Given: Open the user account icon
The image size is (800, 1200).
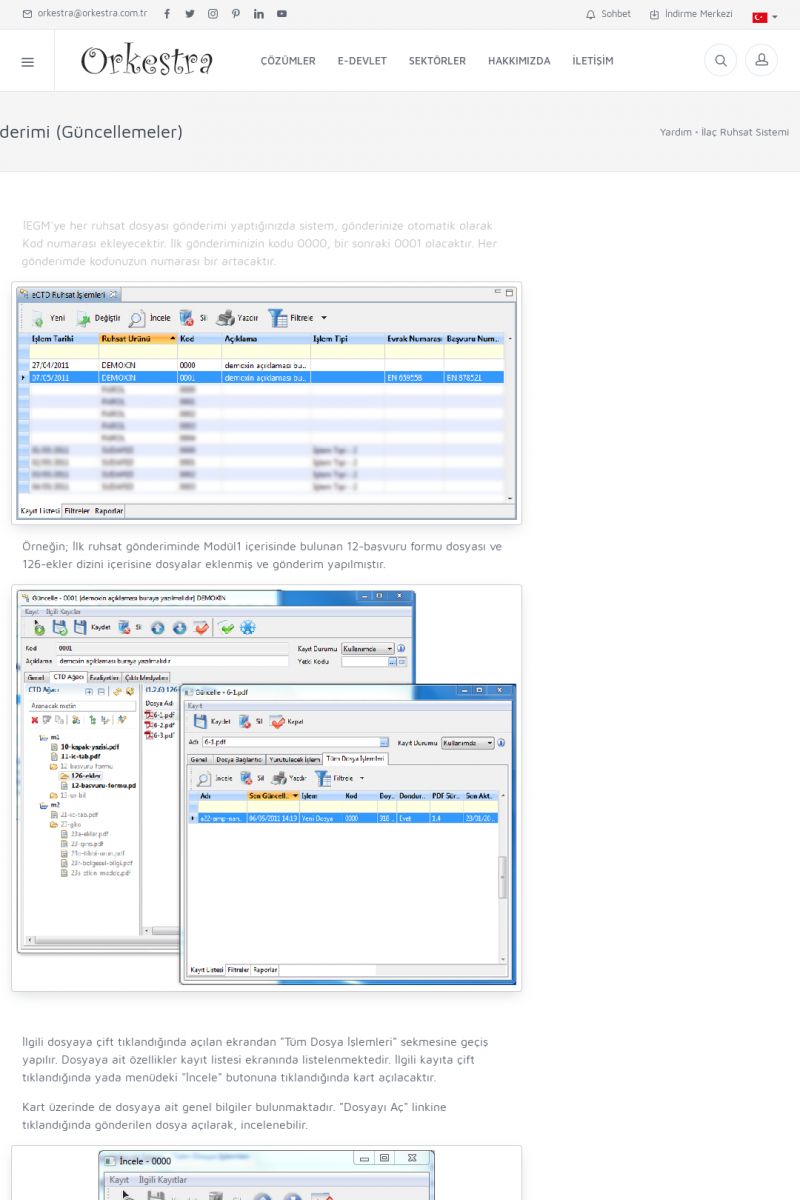Looking at the screenshot, I should pyautogui.click(x=761, y=61).
